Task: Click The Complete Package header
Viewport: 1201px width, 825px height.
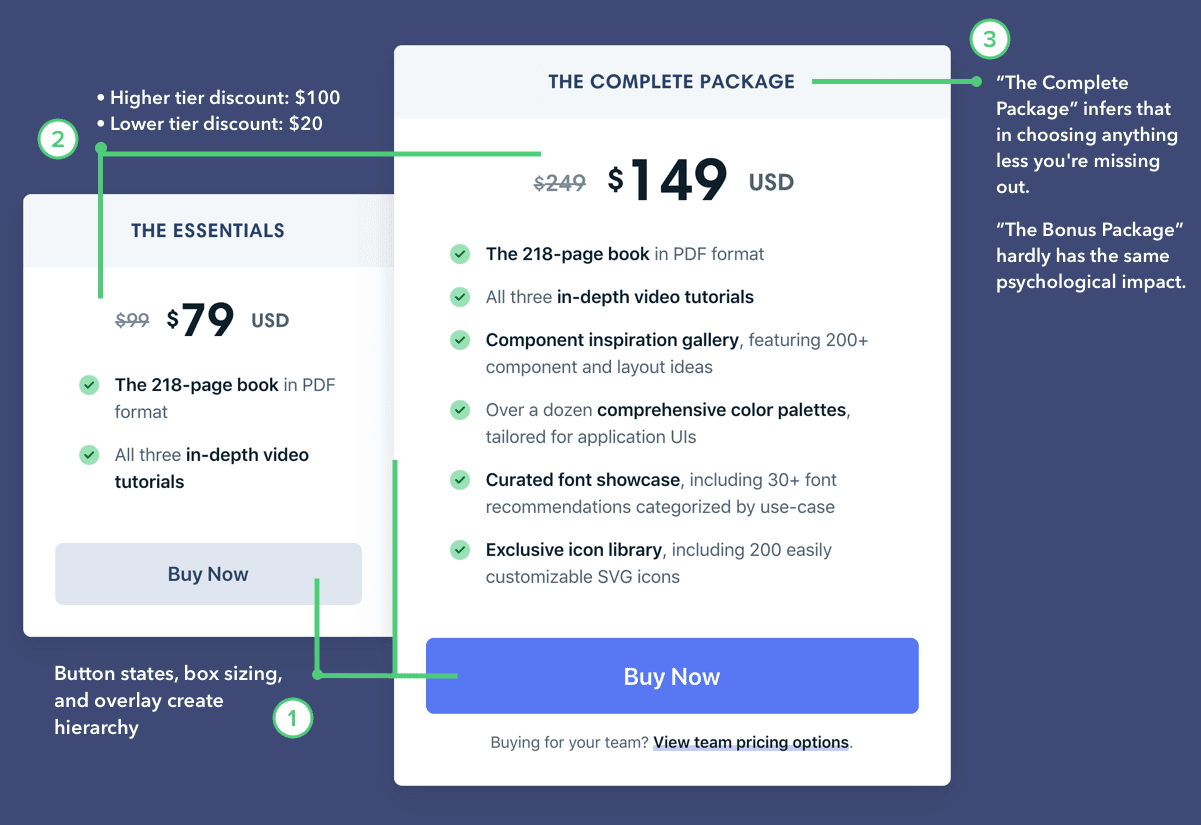Action: [671, 82]
